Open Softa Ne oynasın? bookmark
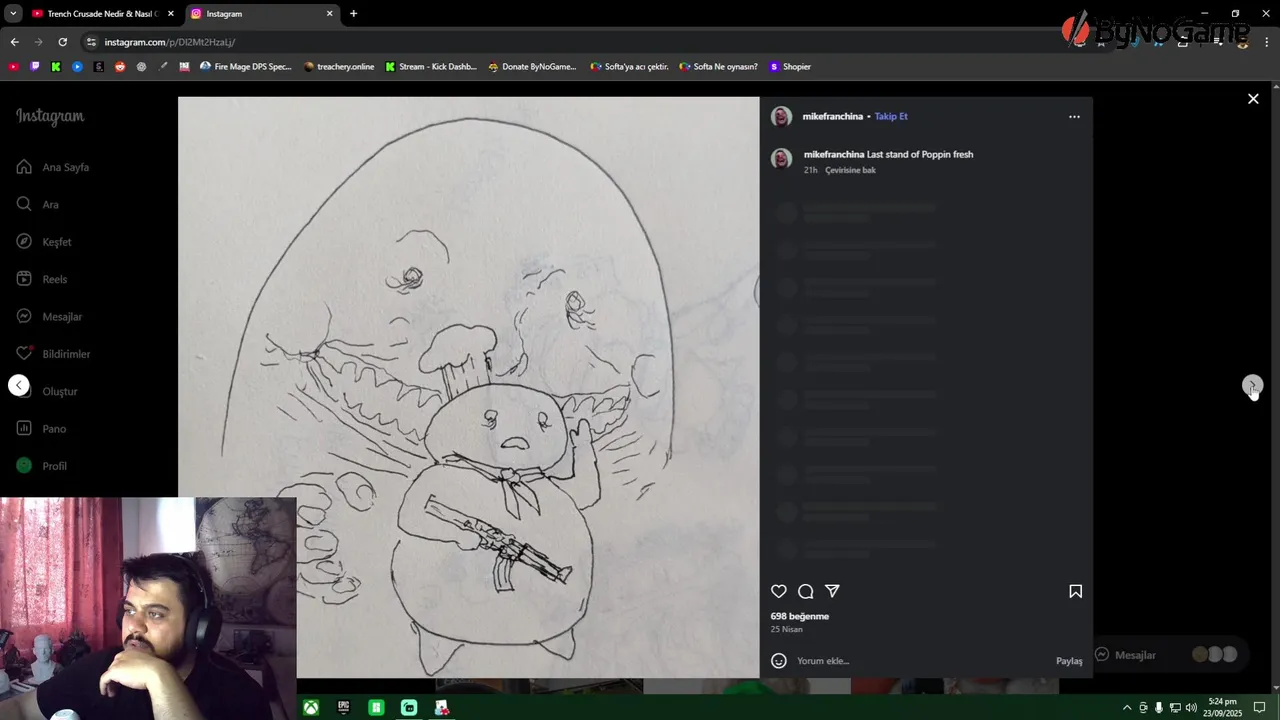 pos(718,67)
